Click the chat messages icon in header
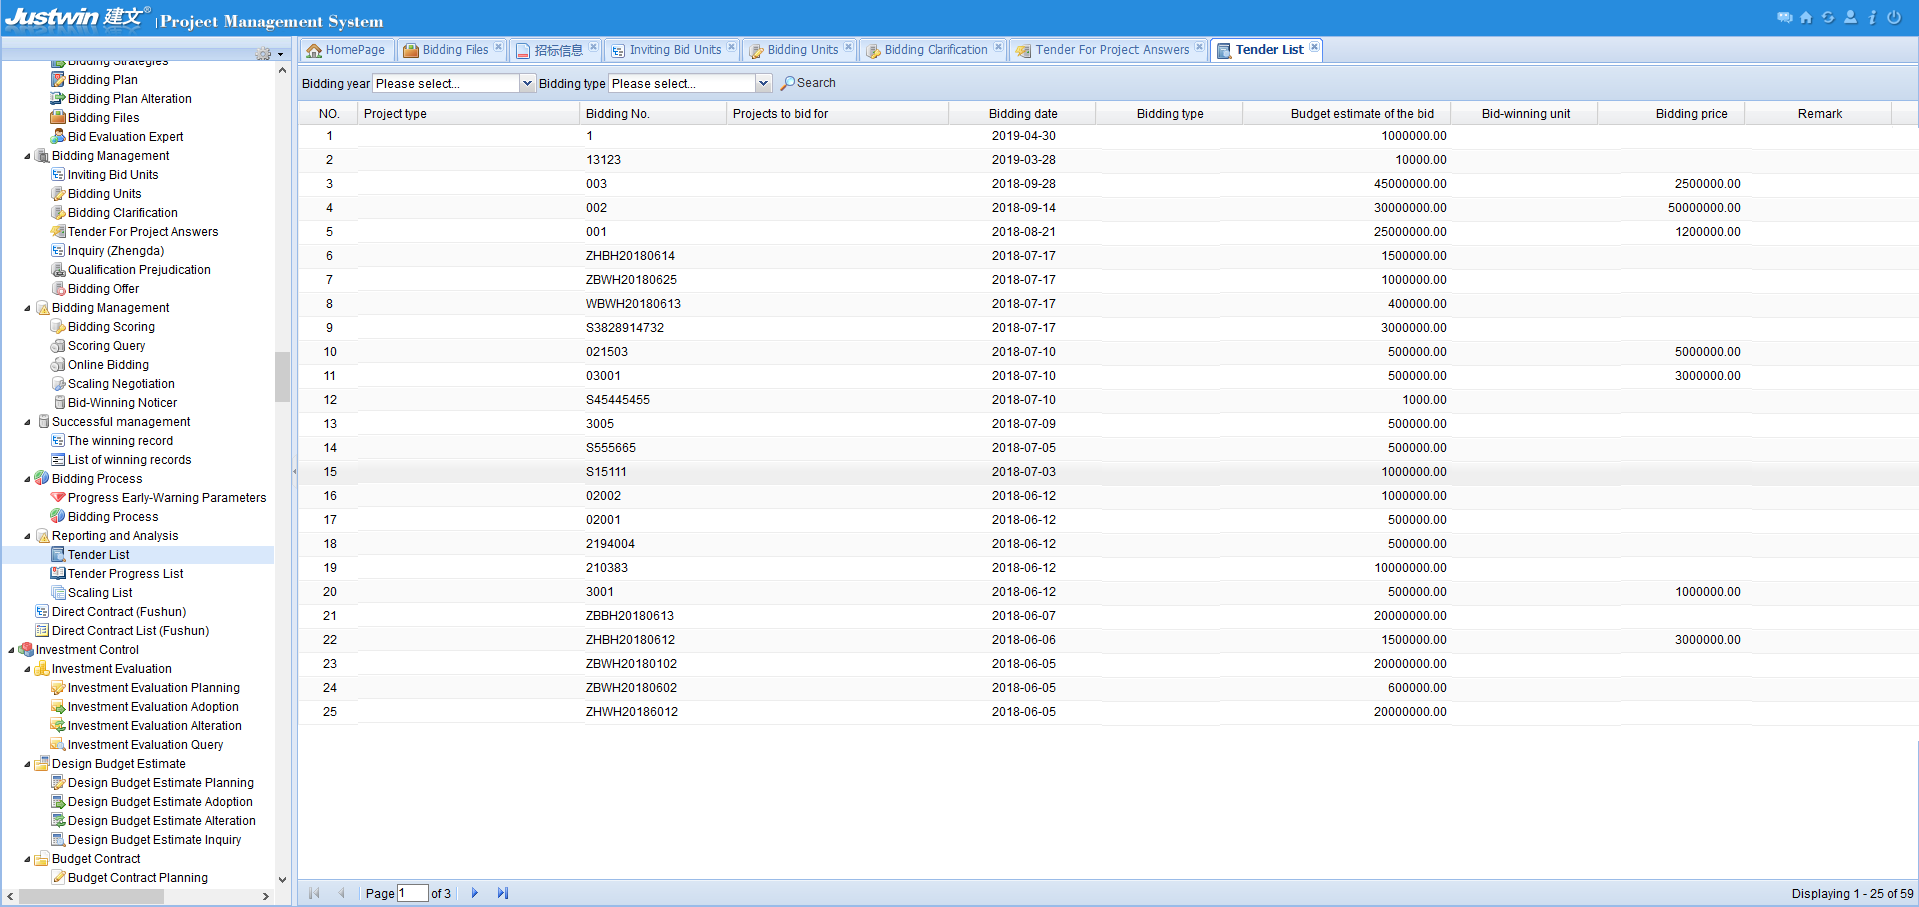This screenshot has height=907, width=1919. (1784, 17)
